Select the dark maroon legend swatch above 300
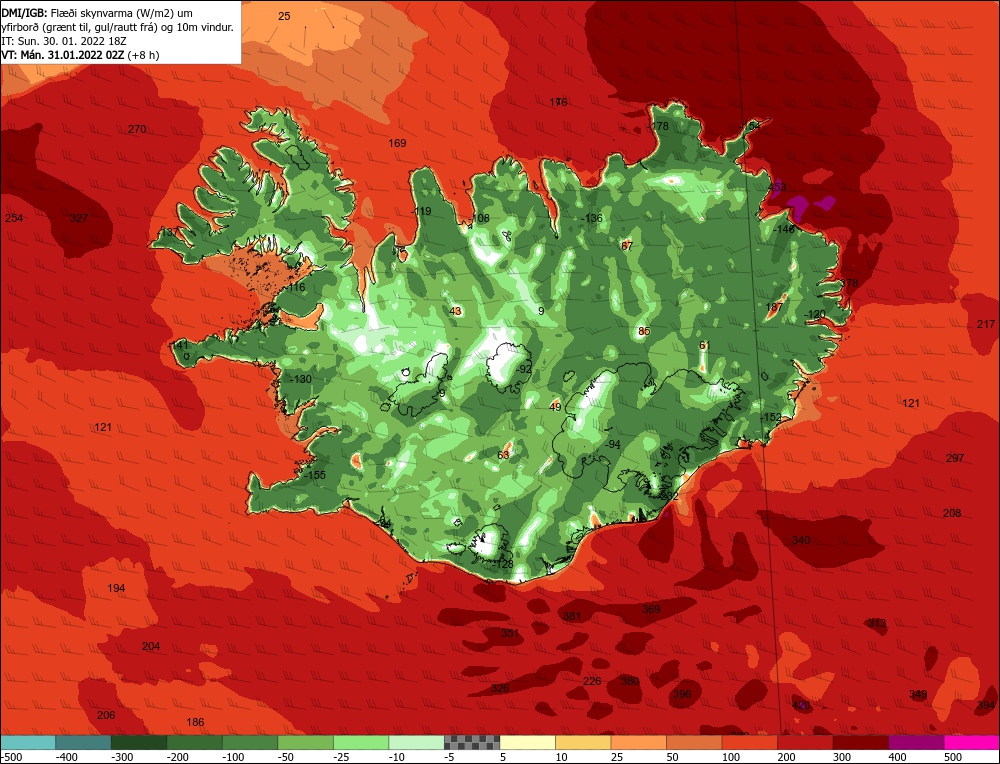Screen dimensions: 1000x764 click(861, 742)
